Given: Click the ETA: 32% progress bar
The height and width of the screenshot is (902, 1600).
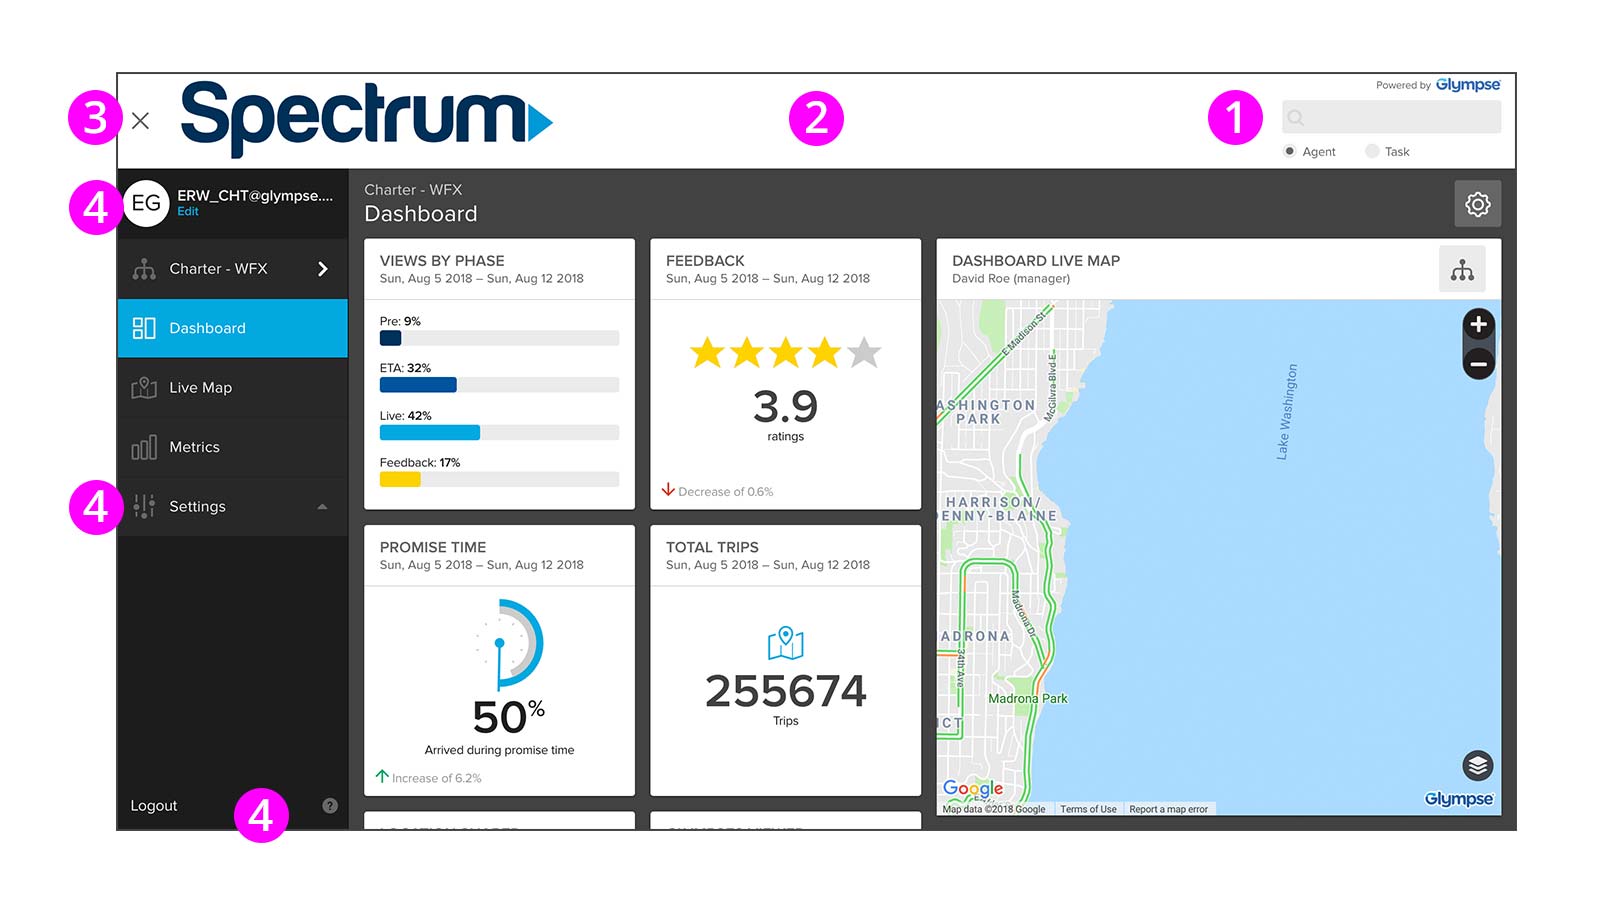Looking at the screenshot, I should coord(499,385).
